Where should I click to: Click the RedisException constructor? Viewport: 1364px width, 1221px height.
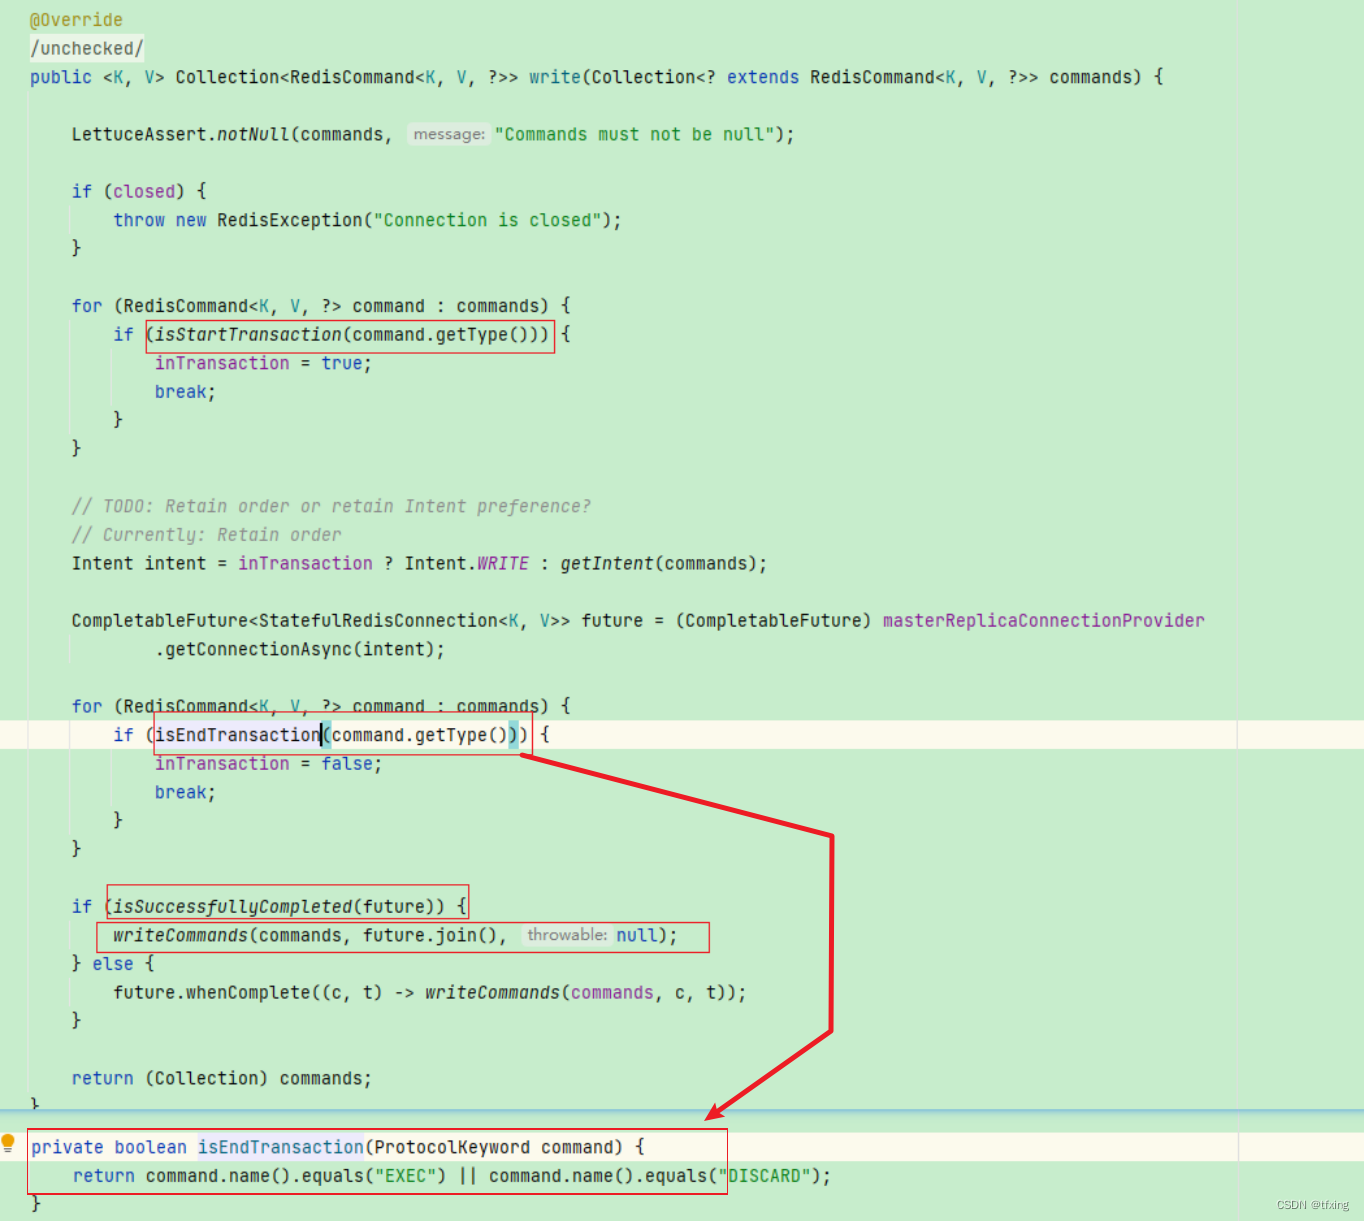[x=290, y=220]
